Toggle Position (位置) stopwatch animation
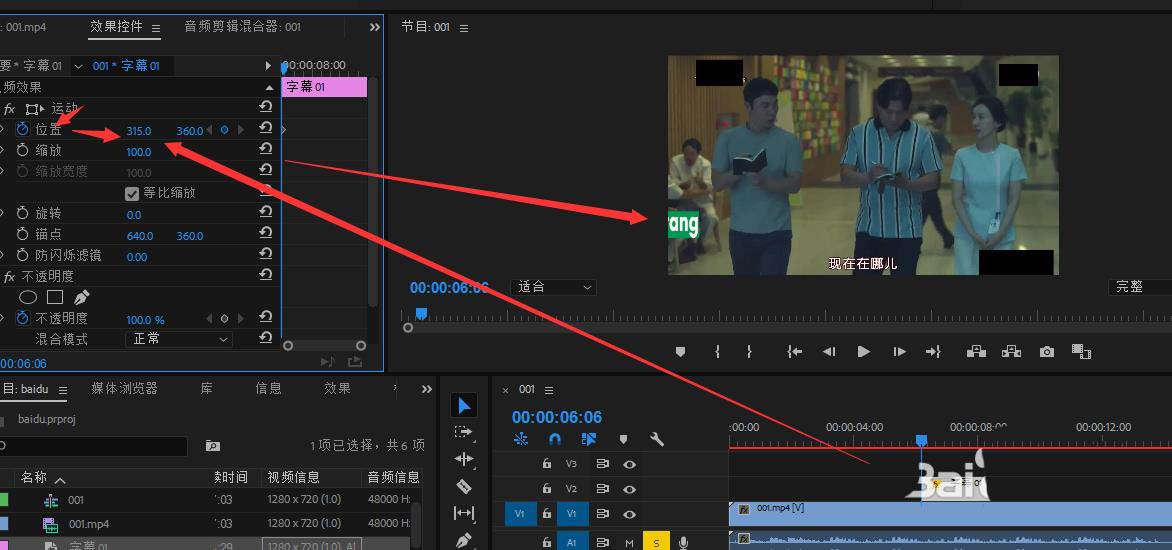 [x=22, y=129]
